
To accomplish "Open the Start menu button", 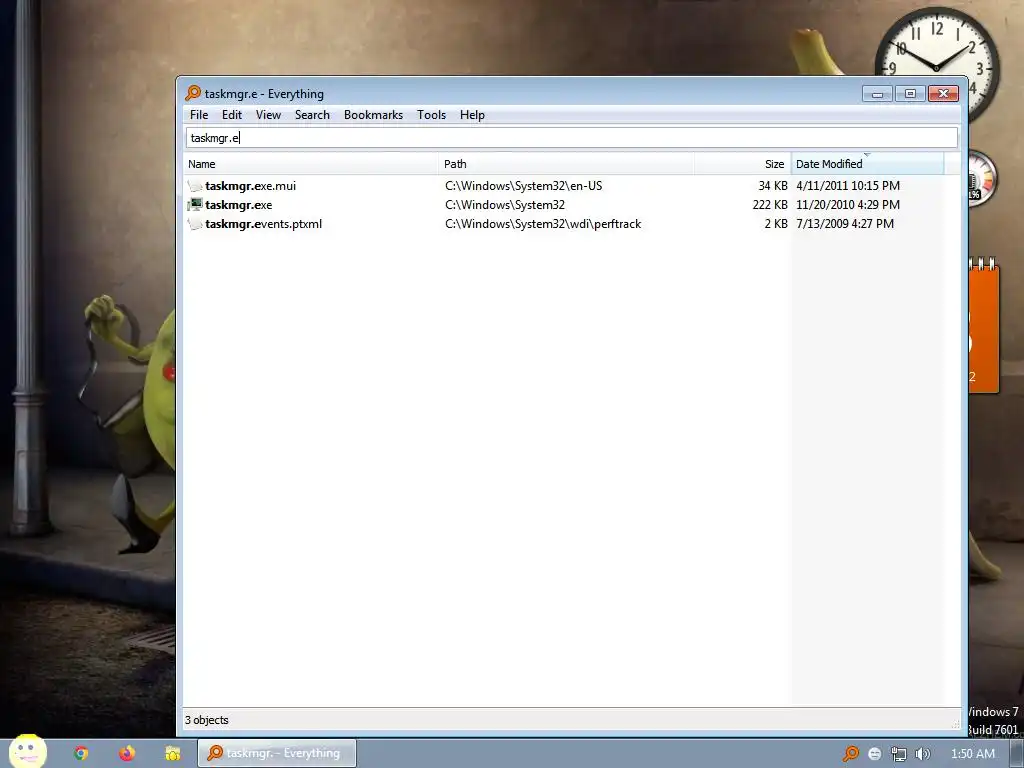I will coord(27,752).
